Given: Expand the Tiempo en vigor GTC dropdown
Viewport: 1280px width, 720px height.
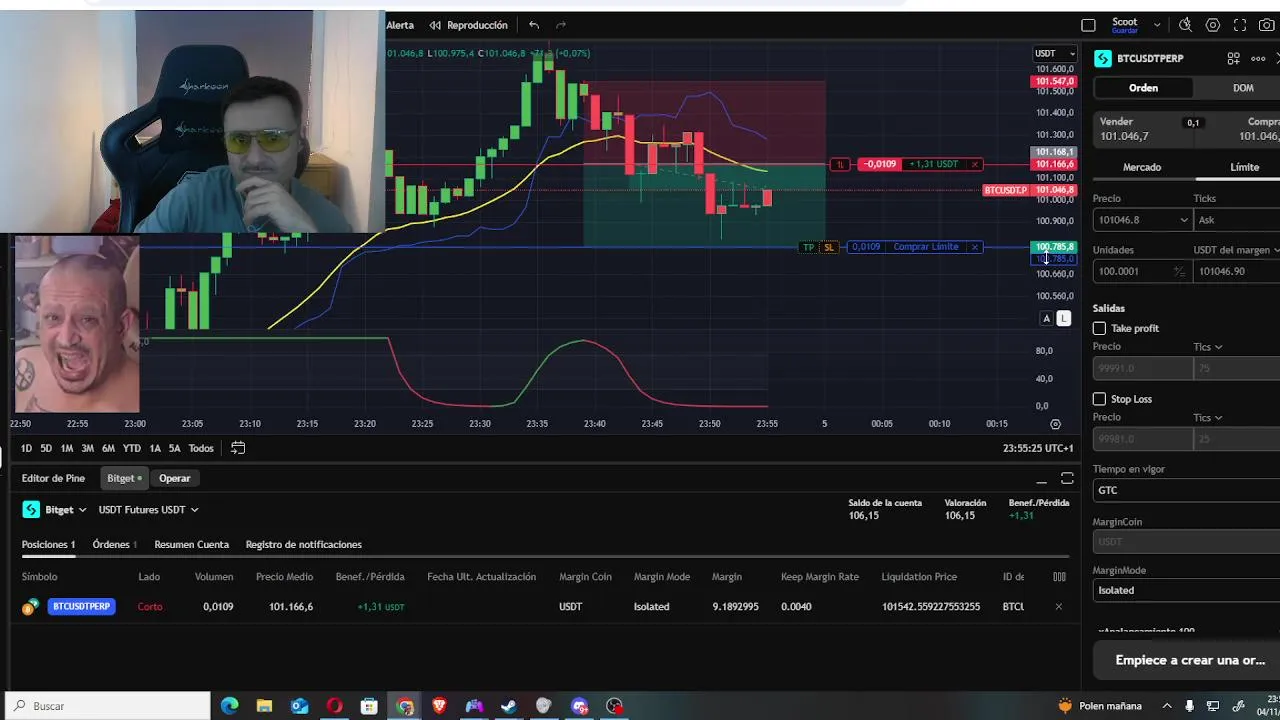Looking at the screenshot, I should (x=1186, y=490).
